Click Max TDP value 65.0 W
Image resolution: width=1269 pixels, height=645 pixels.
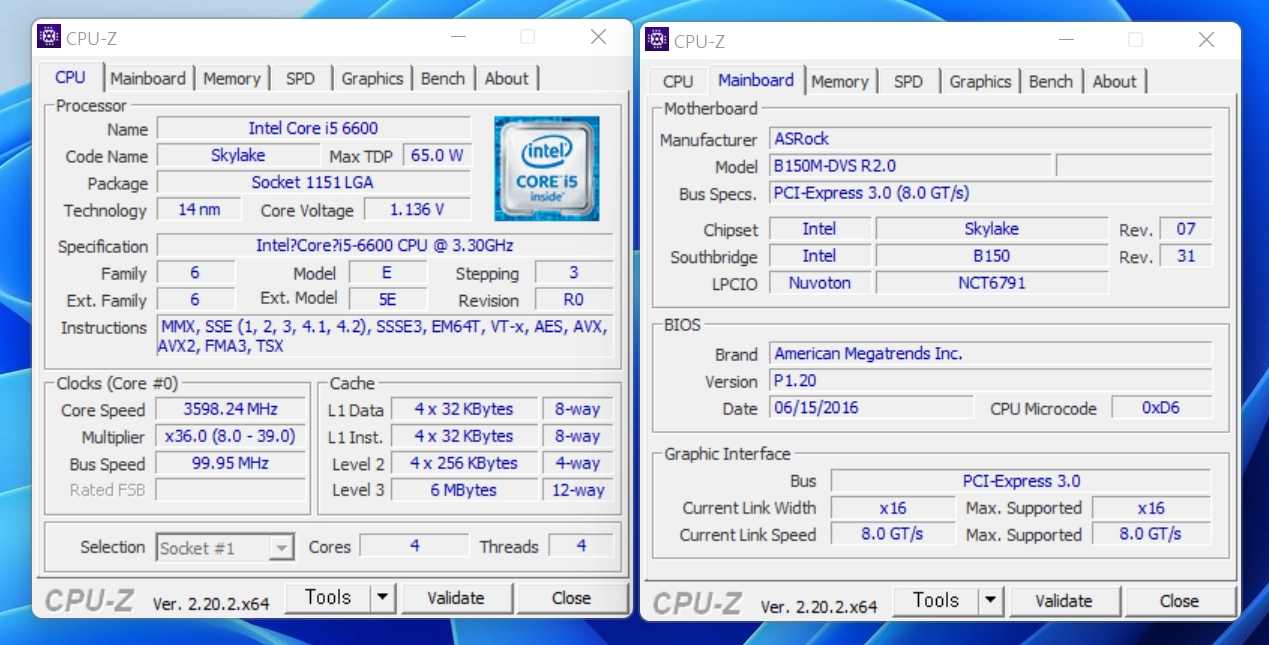point(436,155)
